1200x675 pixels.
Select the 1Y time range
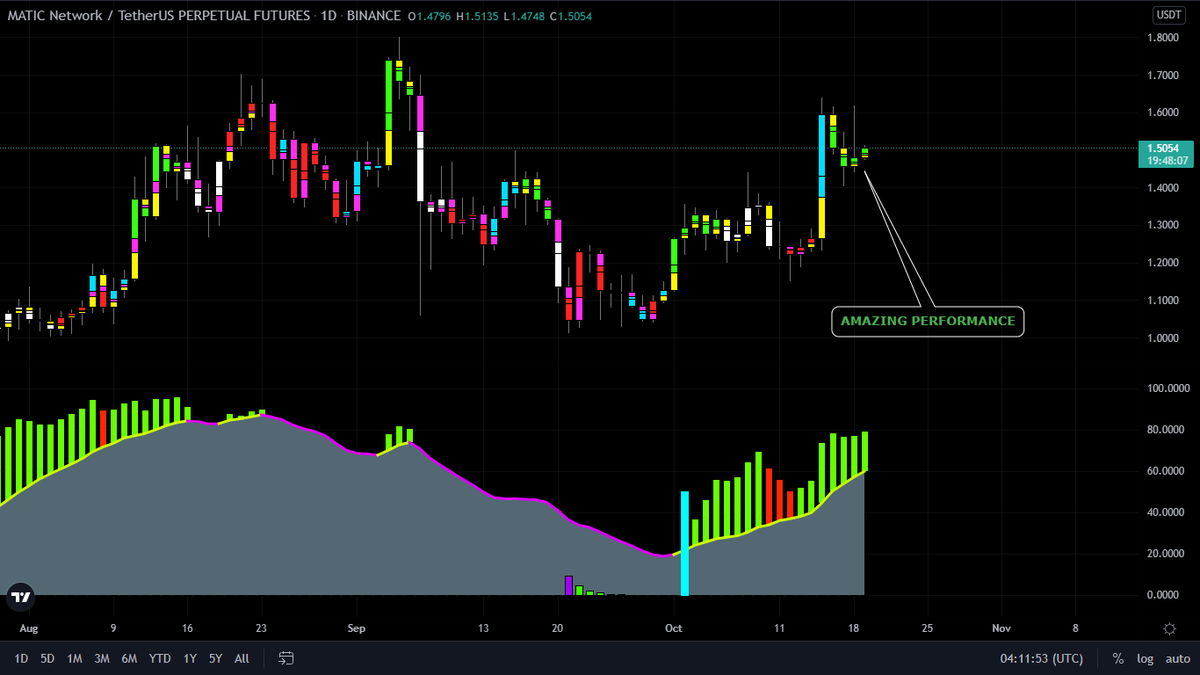click(x=190, y=659)
